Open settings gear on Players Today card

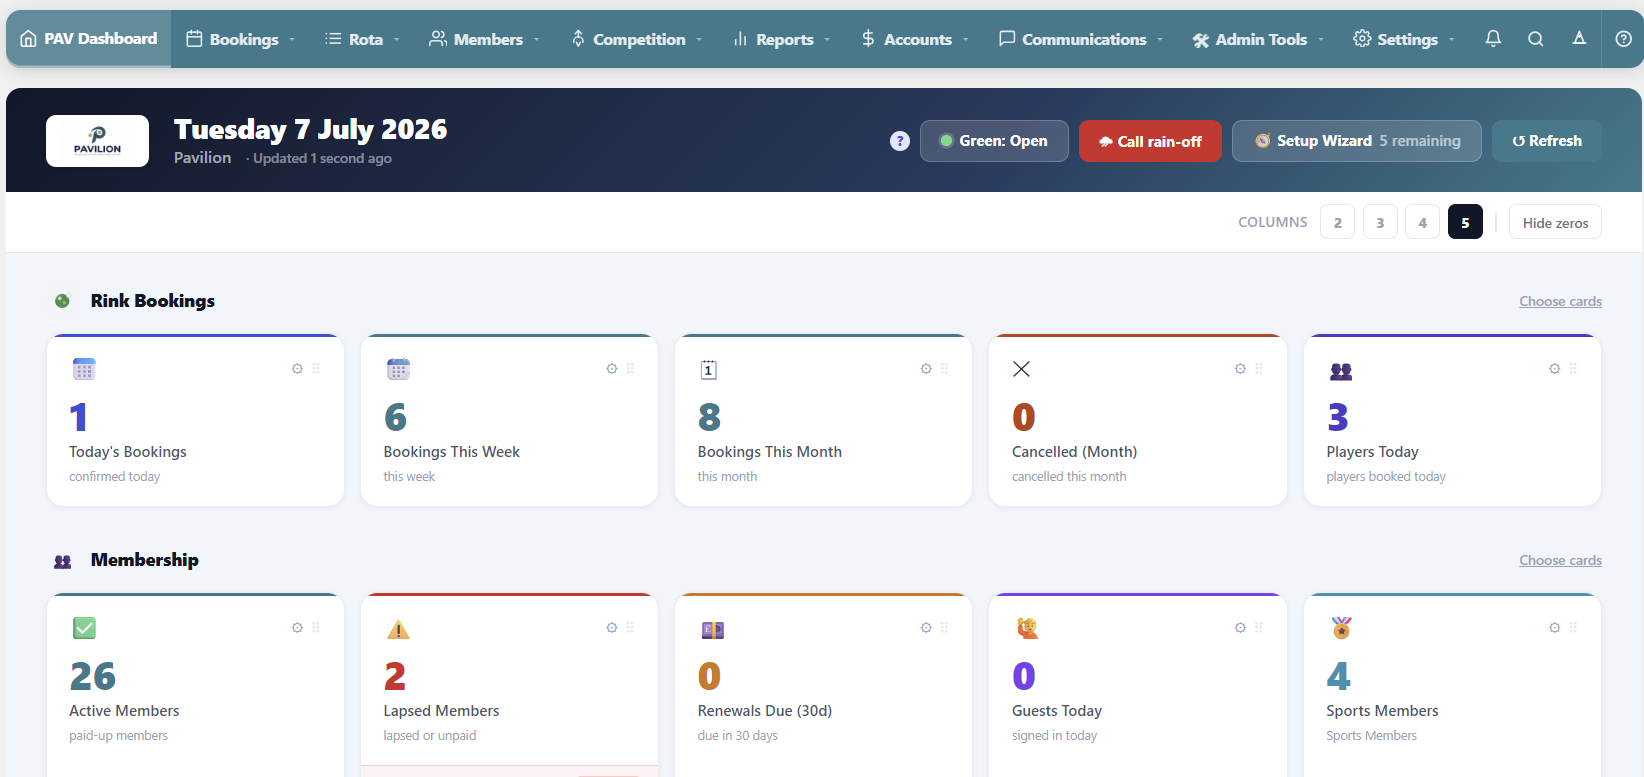1554,369
